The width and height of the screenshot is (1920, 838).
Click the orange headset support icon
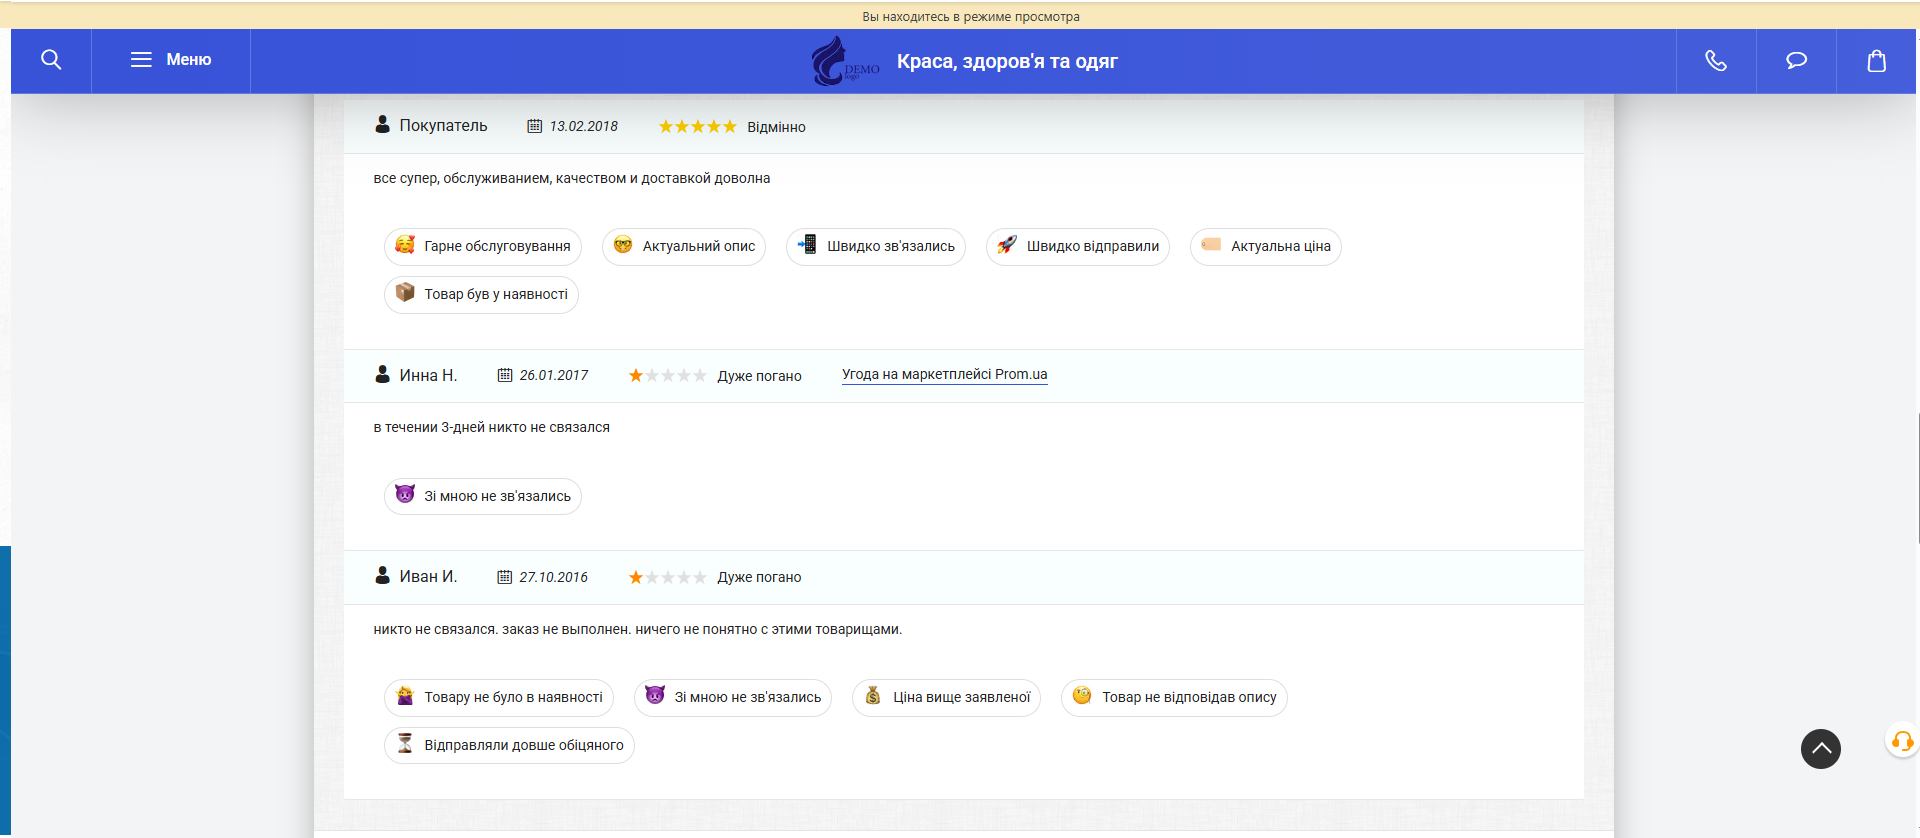click(1901, 741)
